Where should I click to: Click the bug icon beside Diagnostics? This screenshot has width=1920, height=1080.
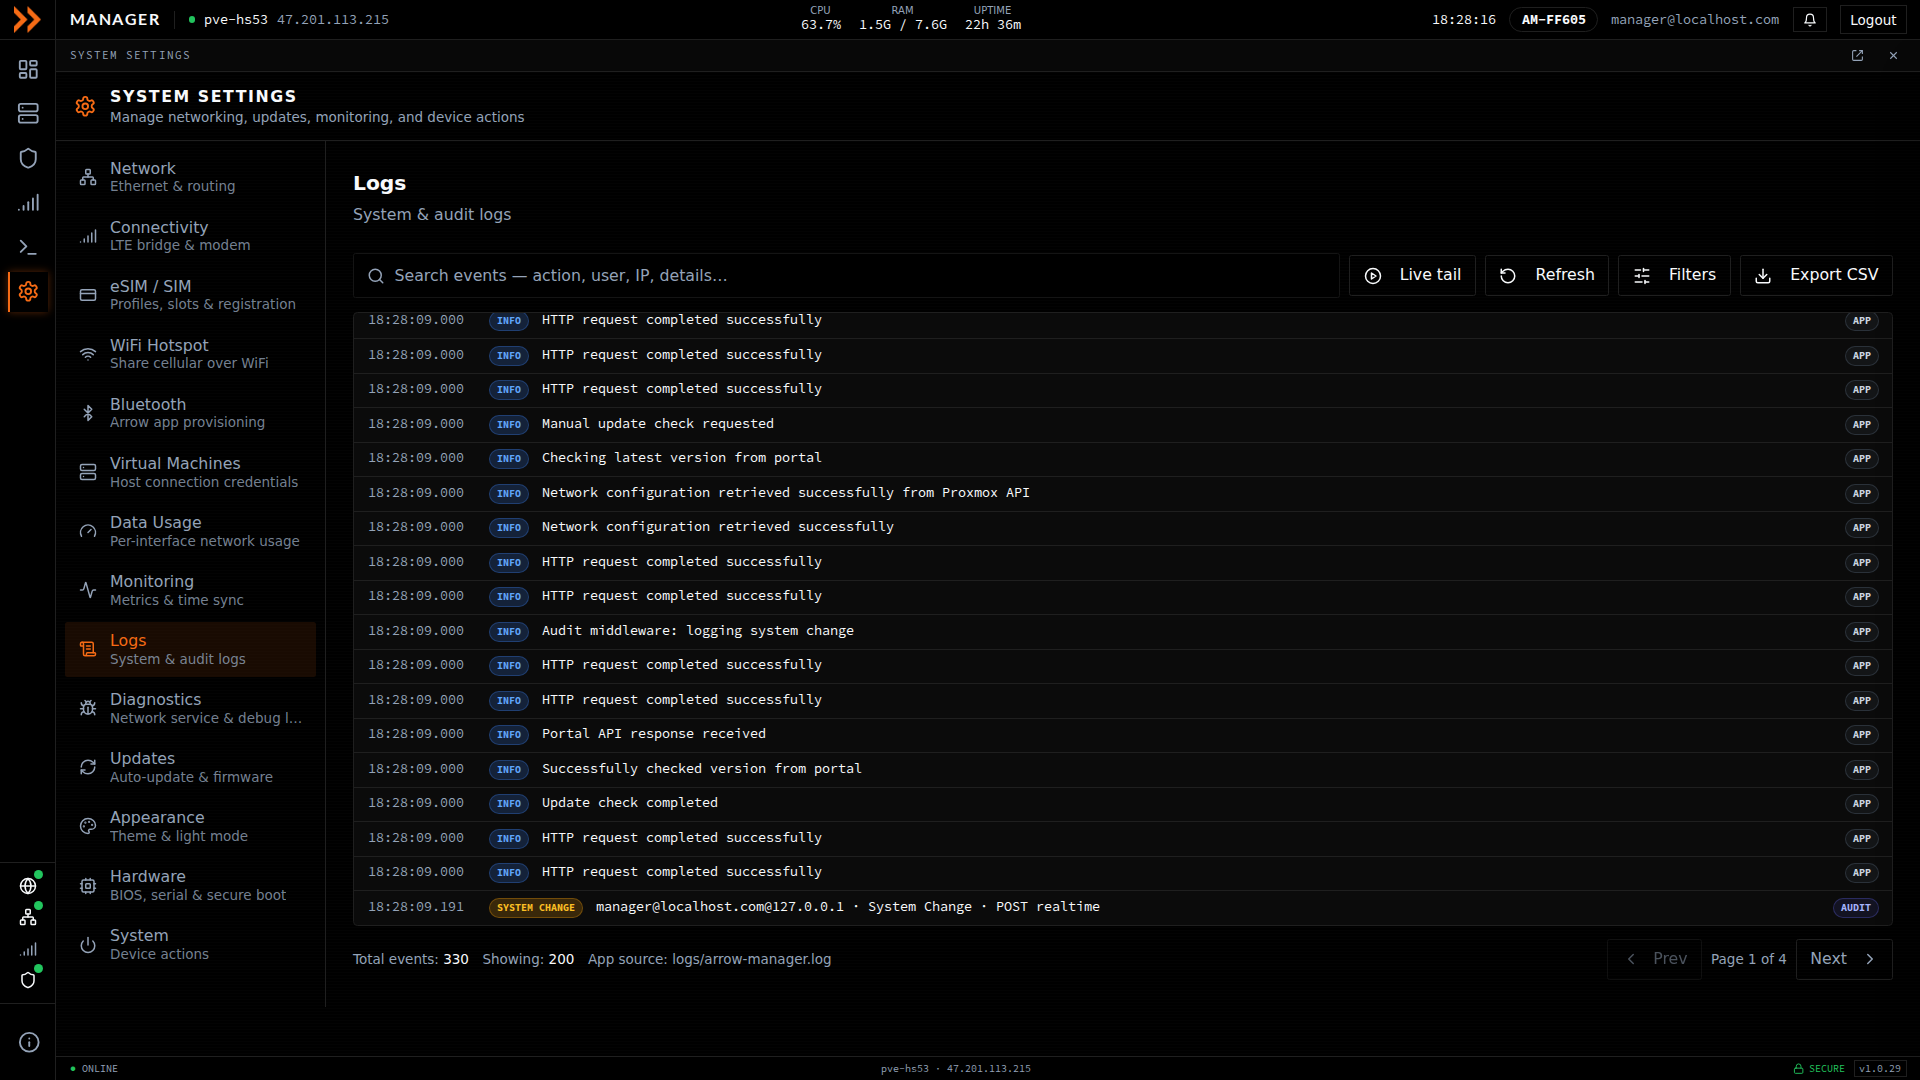tap(88, 708)
